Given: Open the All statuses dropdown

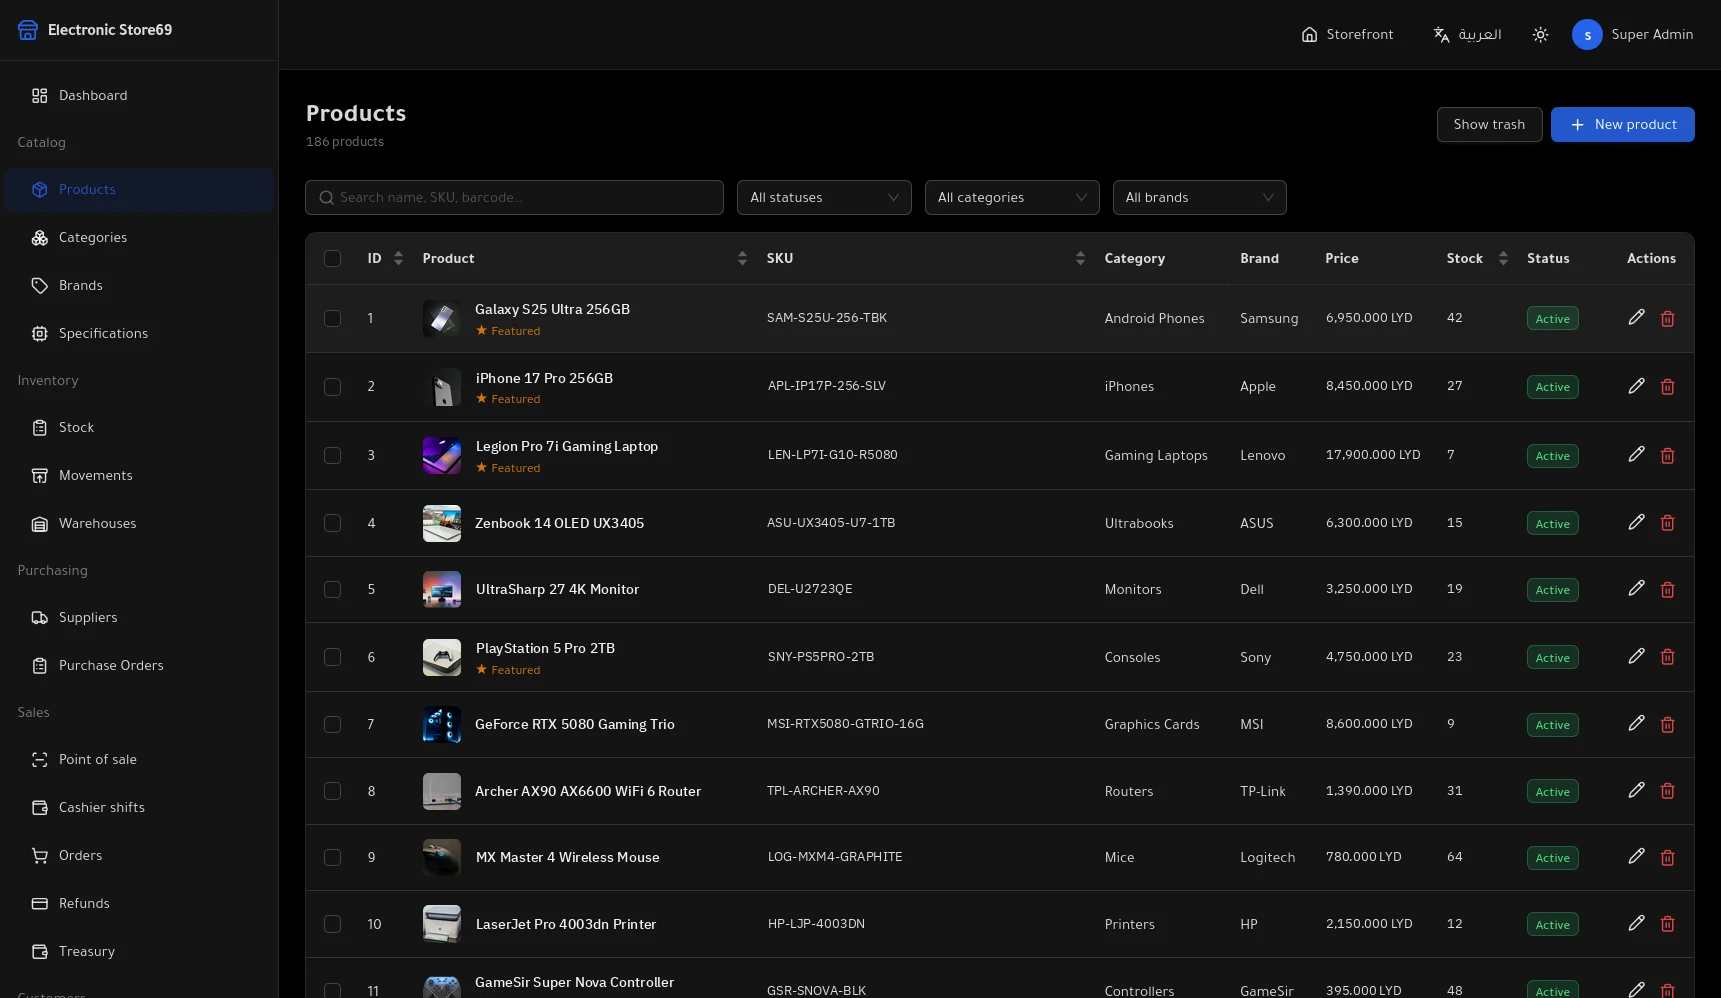Looking at the screenshot, I should [824, 198].
